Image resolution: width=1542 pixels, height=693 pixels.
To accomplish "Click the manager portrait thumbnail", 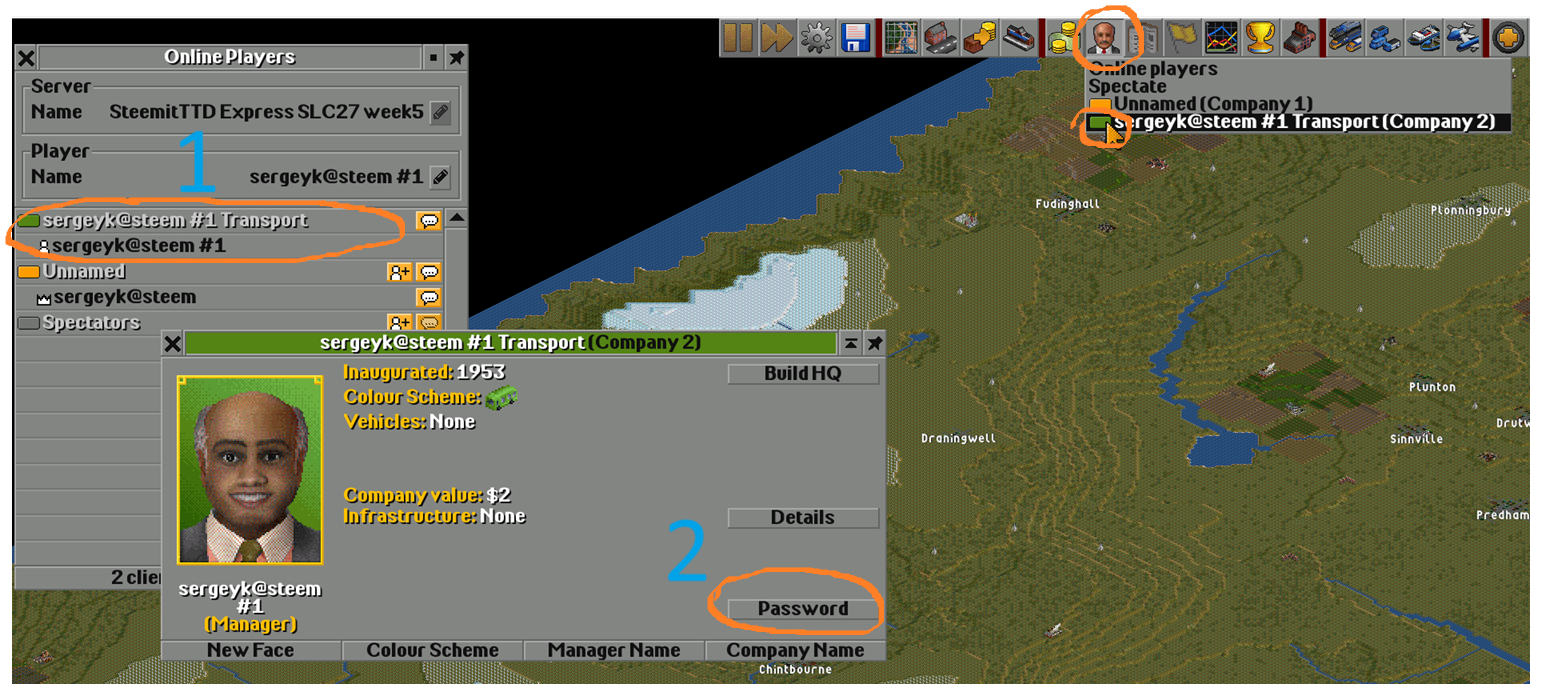I will point(250,470).
